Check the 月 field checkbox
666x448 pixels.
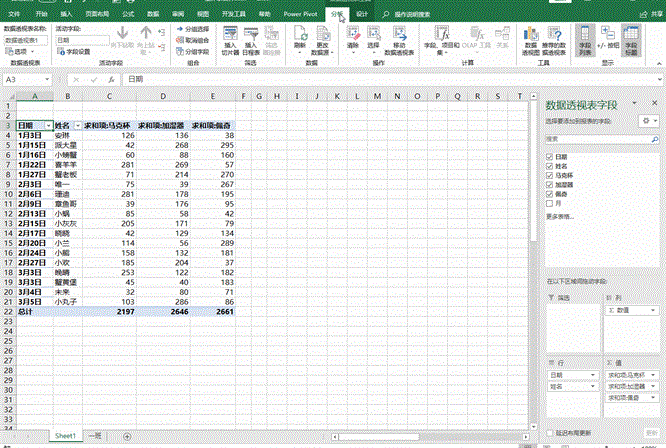click(x=549, y=203)
